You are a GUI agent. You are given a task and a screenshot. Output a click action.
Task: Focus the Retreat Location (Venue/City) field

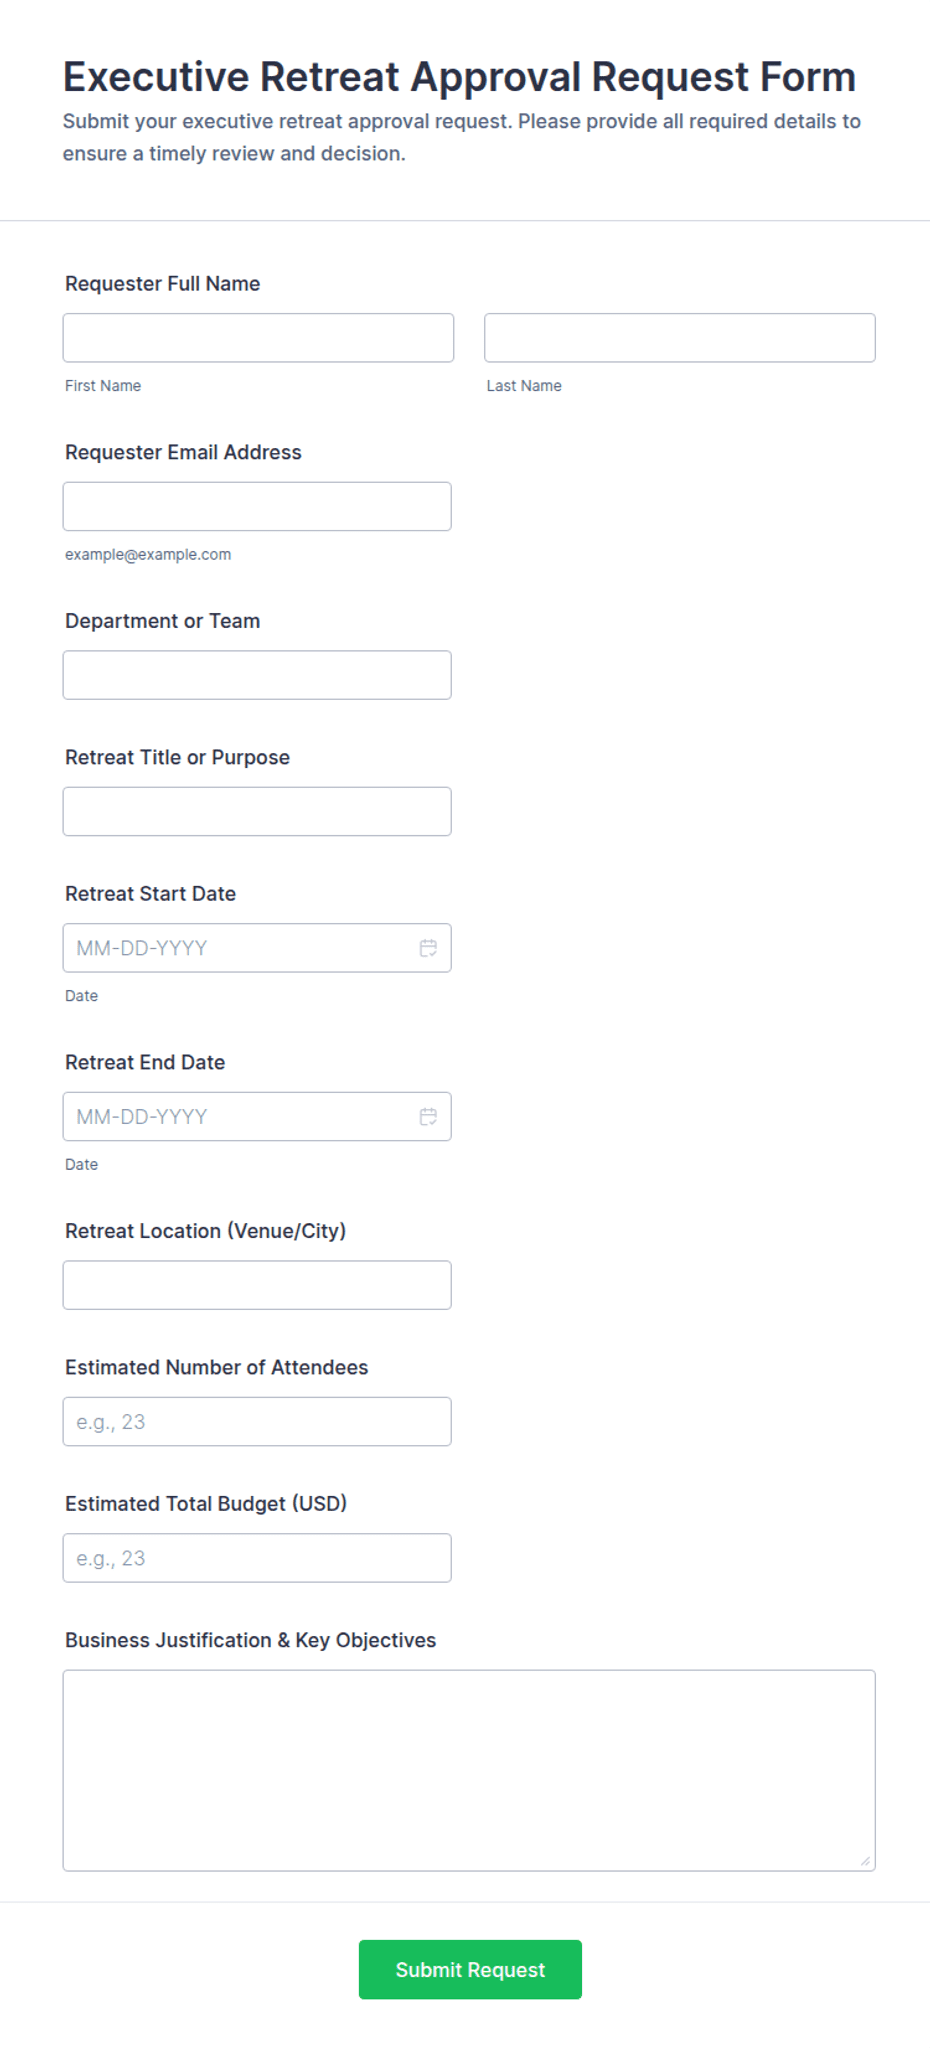pos(257,1285)
